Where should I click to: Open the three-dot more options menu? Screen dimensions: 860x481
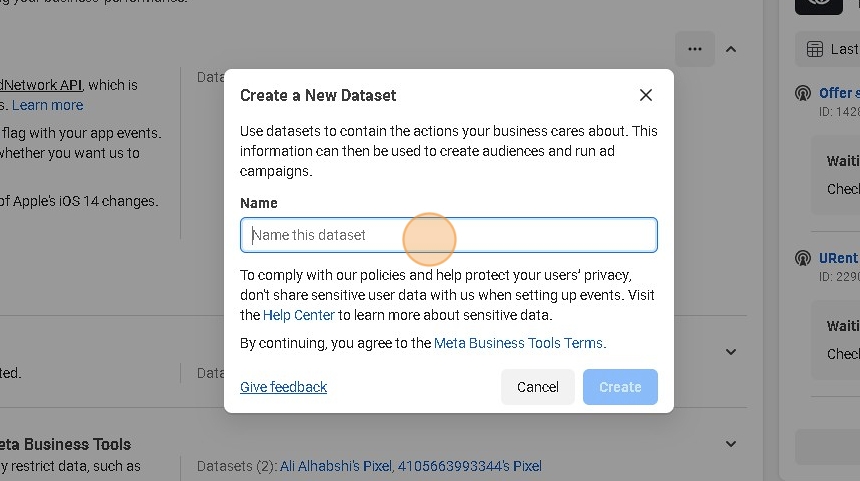pyautogui.click(x=695, y=49)
